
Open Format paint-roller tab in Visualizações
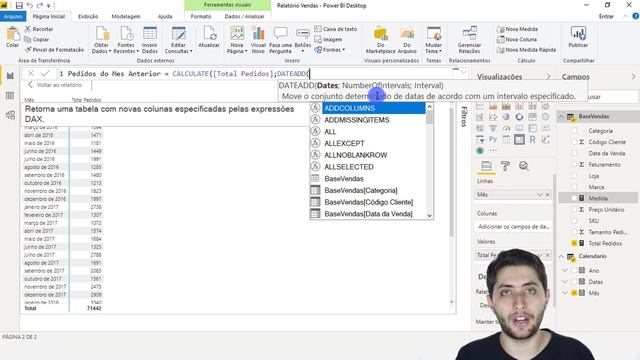[x=505, y=166]
